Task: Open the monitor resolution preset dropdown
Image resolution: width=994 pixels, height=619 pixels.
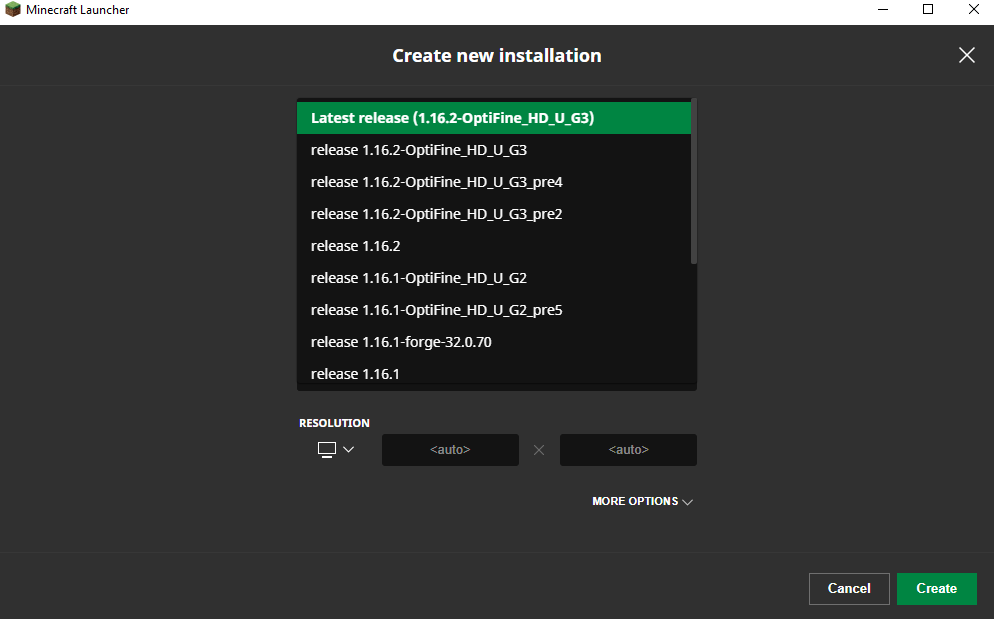Action: pos(348,450)
